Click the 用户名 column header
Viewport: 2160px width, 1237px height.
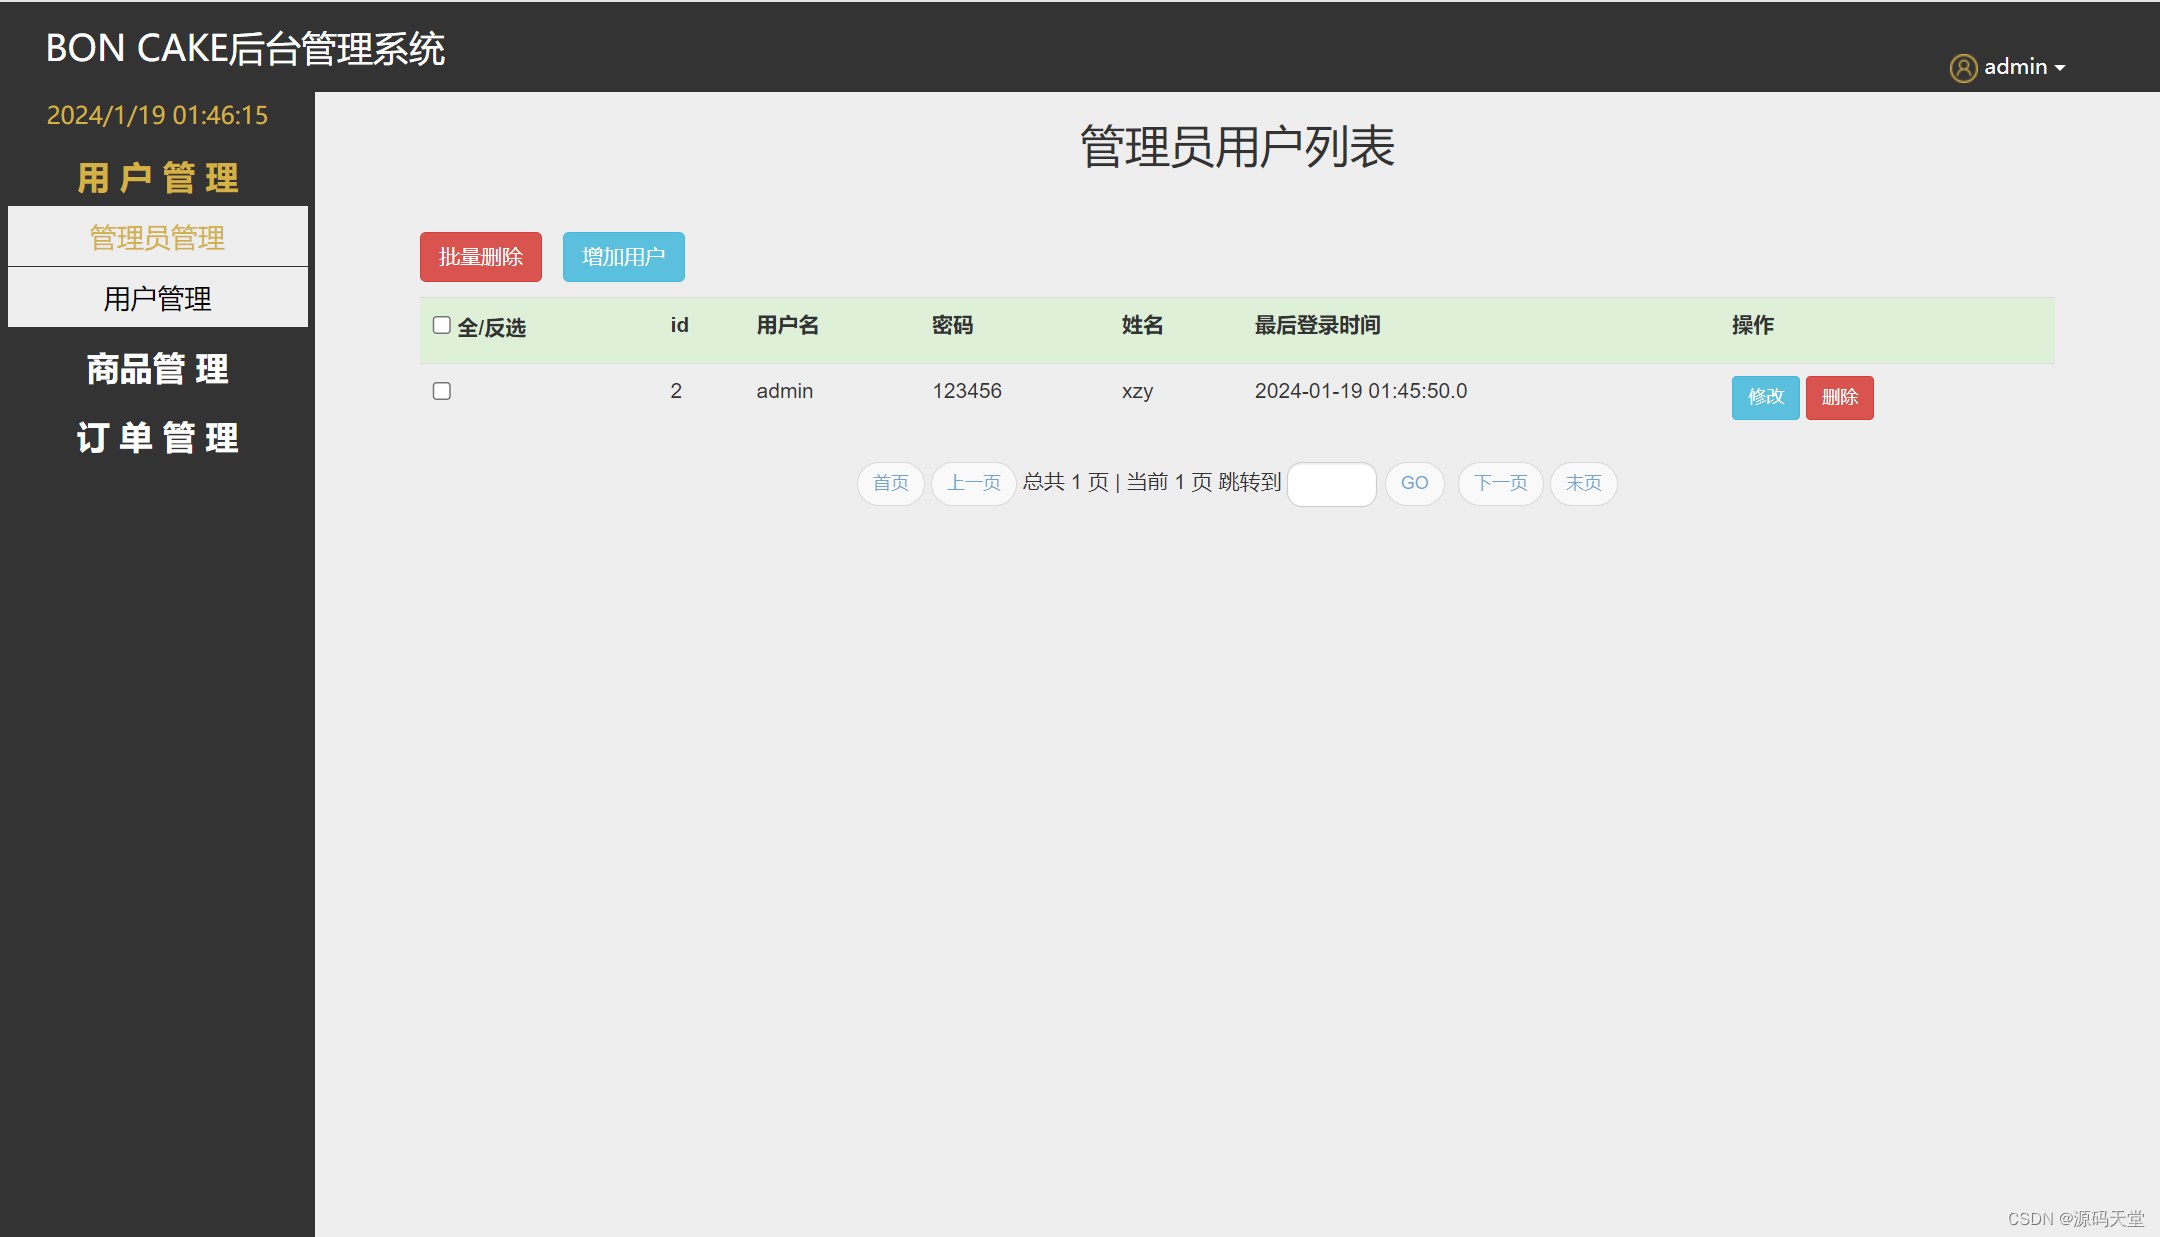[788, 325]
